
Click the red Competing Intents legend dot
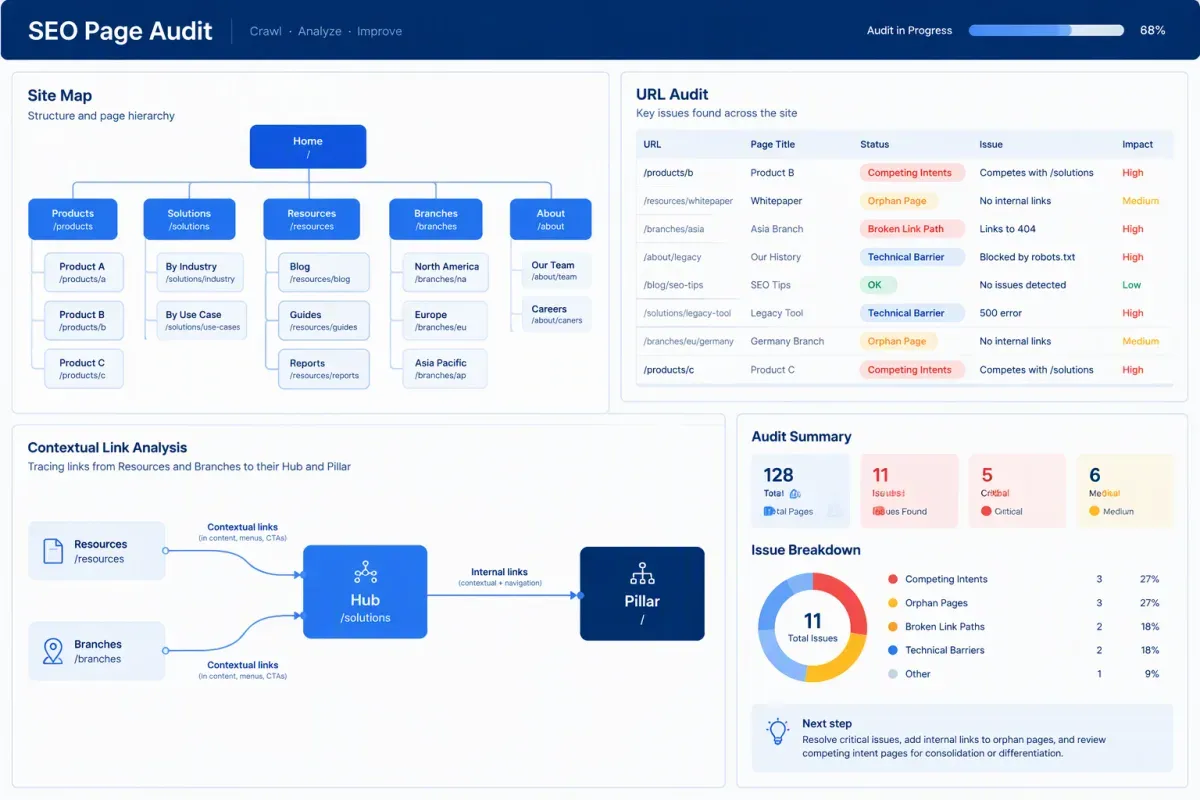click(892, 579)
